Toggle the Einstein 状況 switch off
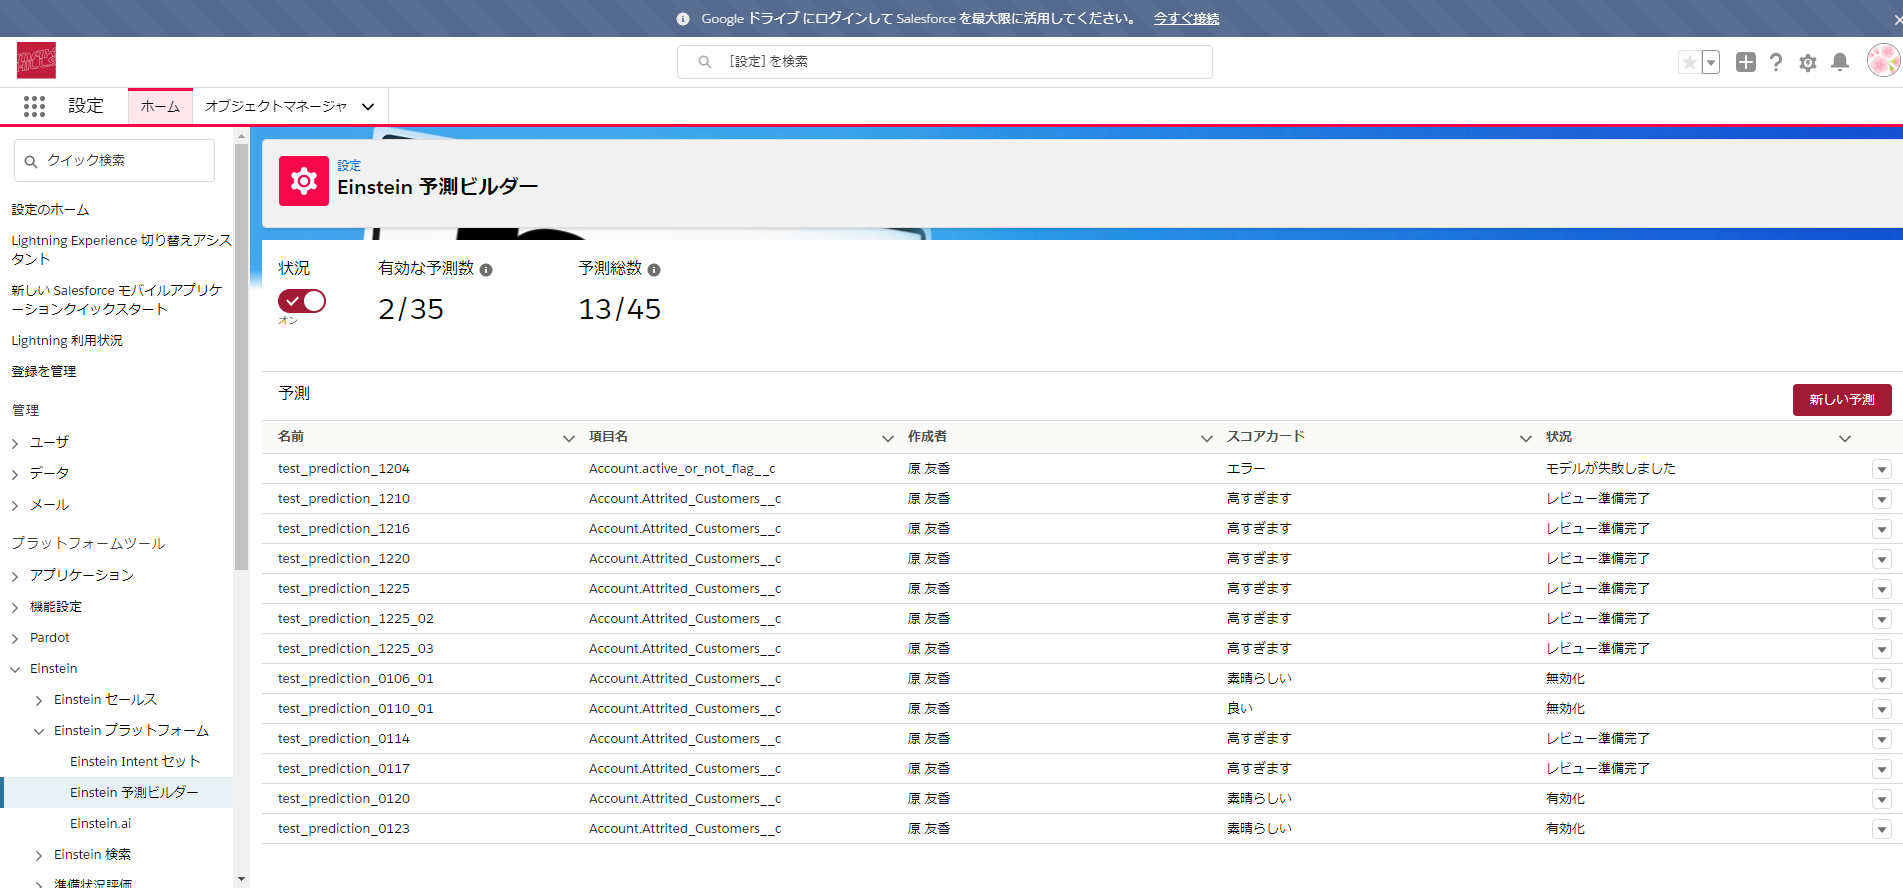Viewport: 1903px width, 888px height. (x=301, y=301)
